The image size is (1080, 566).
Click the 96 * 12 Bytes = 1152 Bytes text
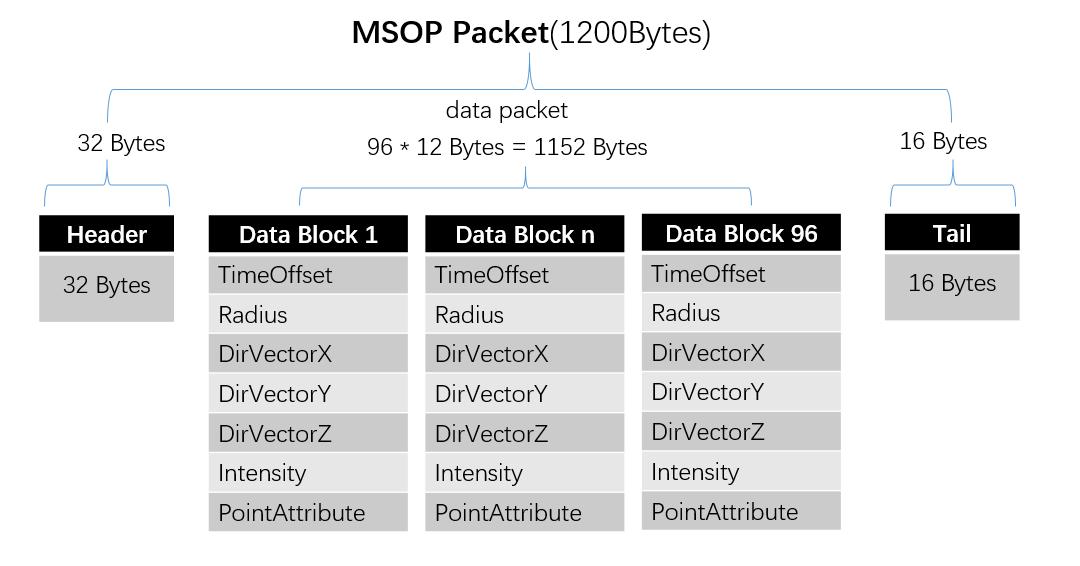coord(507,147)
